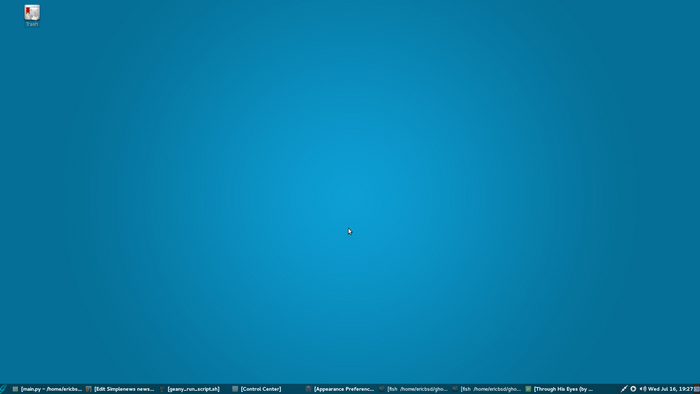Screen dimensions: 700x394
Task: Restore the second fish terminal window
Action: point(486,389)
